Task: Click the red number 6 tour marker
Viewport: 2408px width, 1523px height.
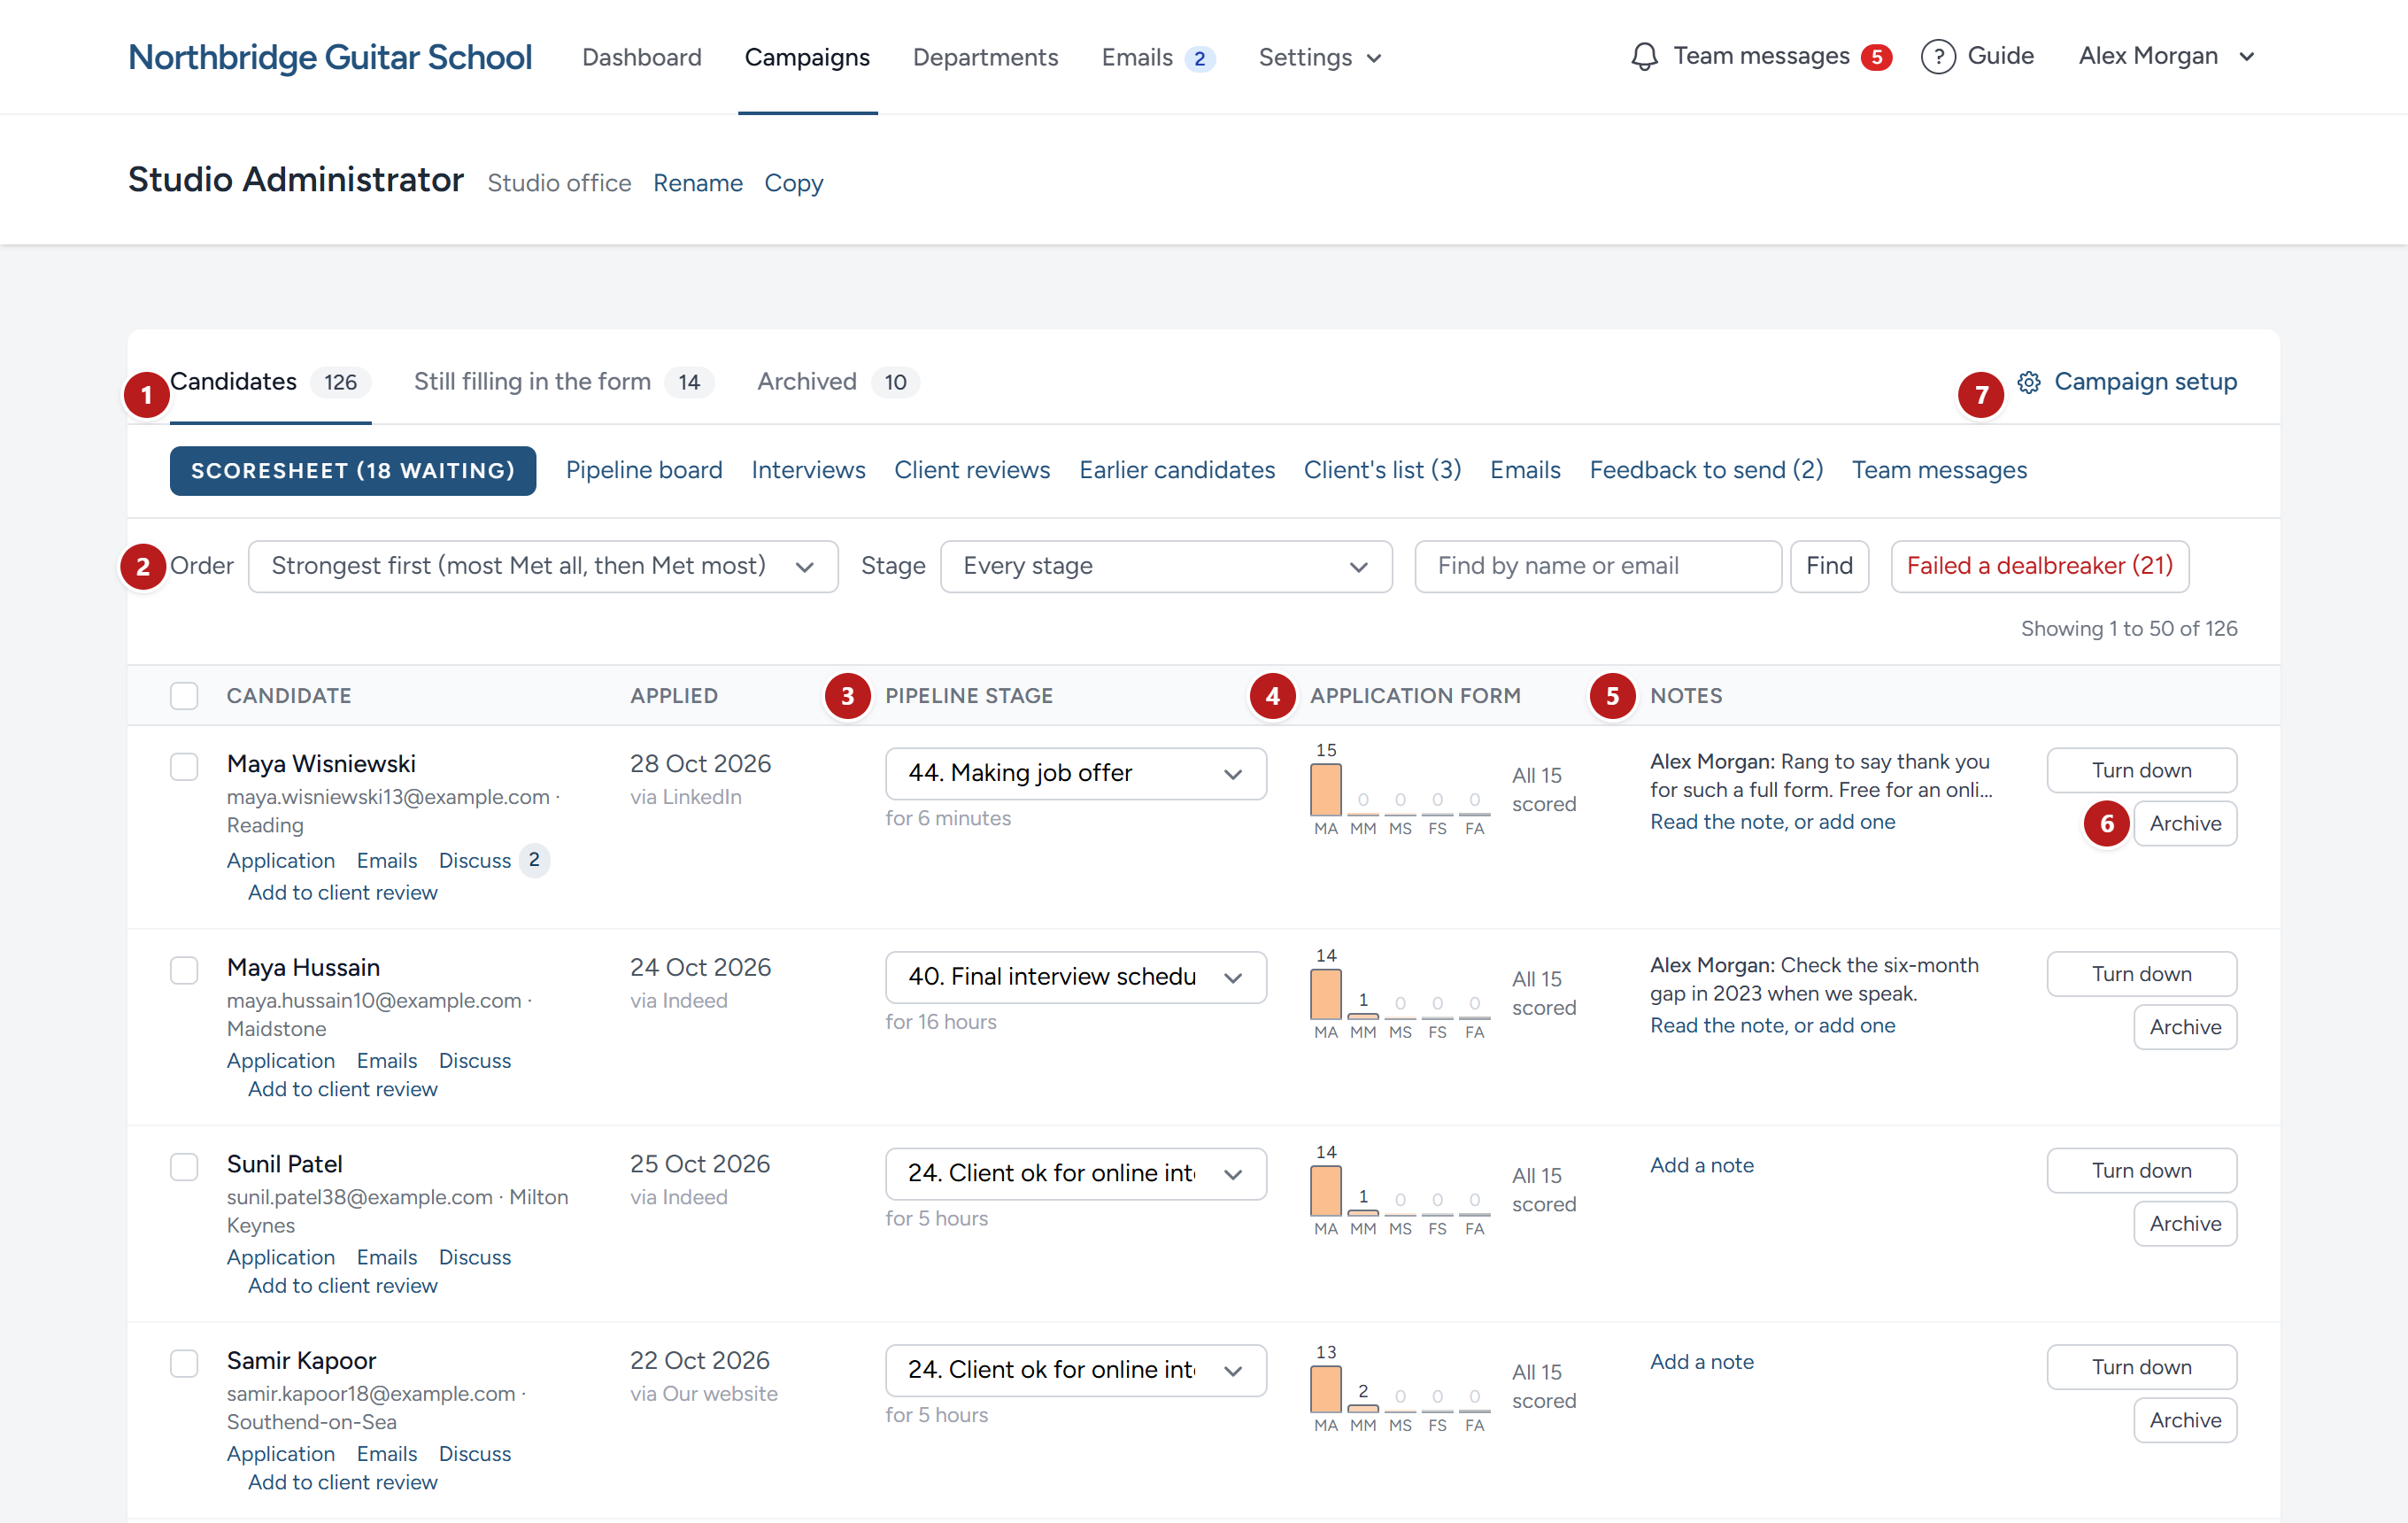Action: [x=2106, y=823]
